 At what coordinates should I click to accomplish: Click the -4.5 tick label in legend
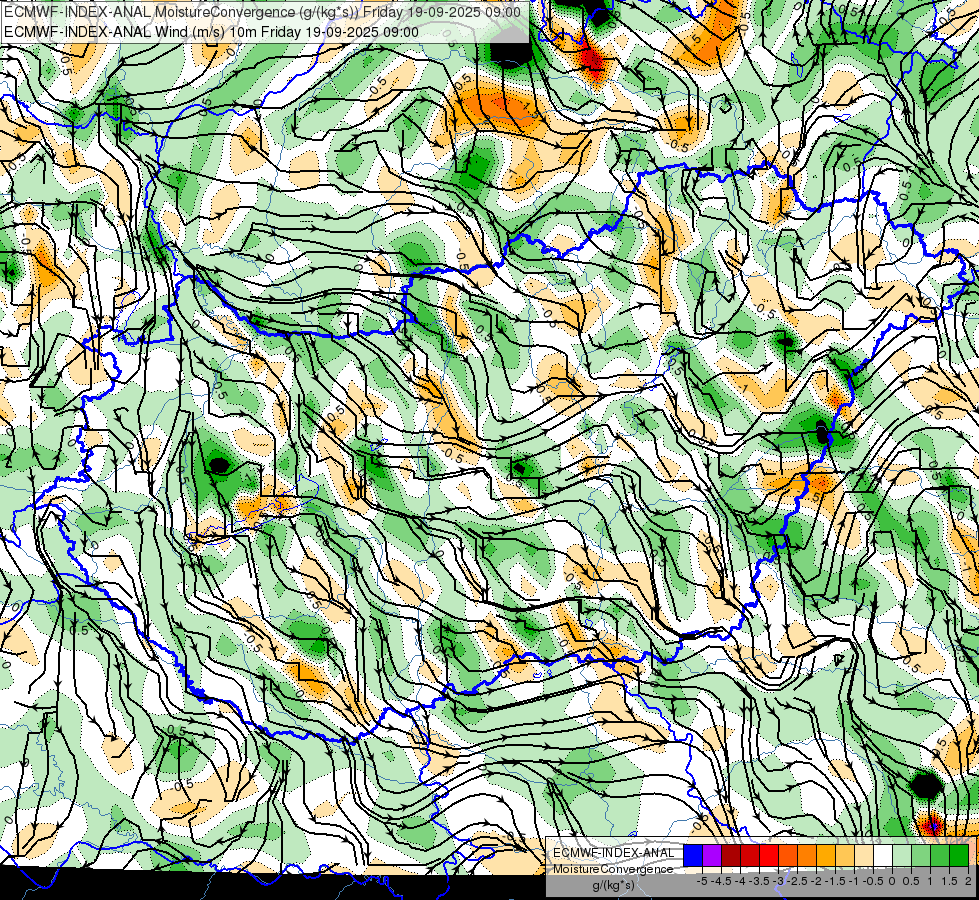pos(721,881)
